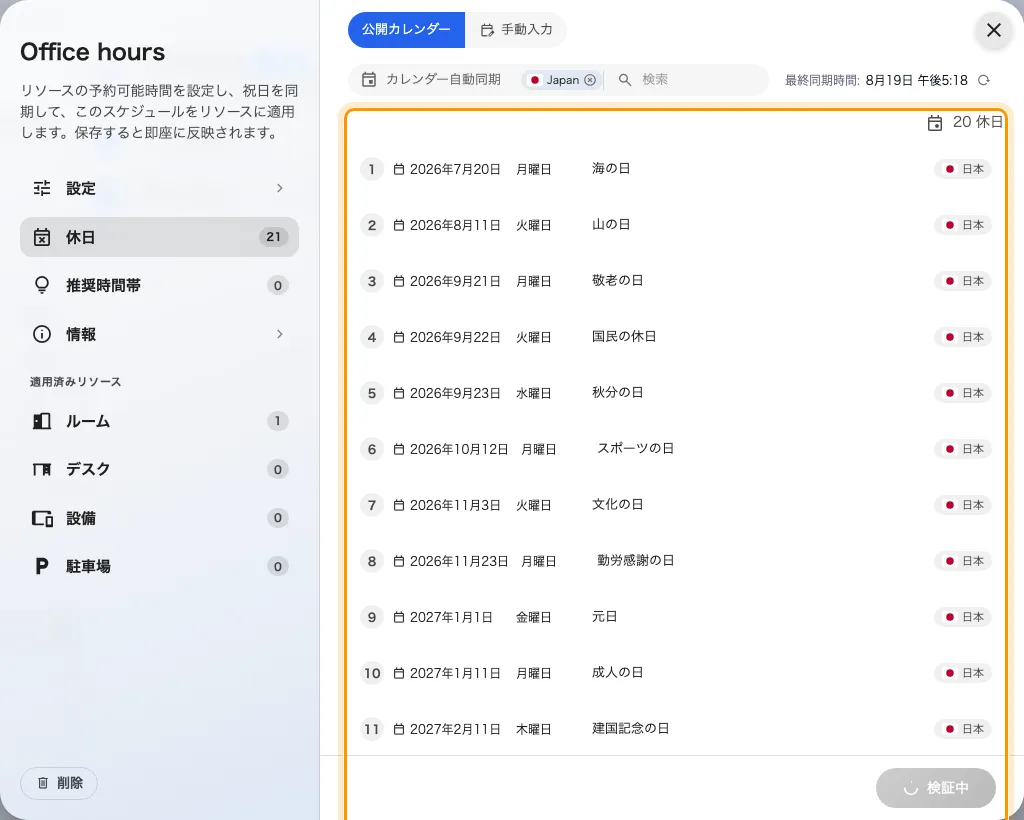This screenshot has height=820, width=1024.
Task: Open デスク applied resources
Action: [159, 469]
